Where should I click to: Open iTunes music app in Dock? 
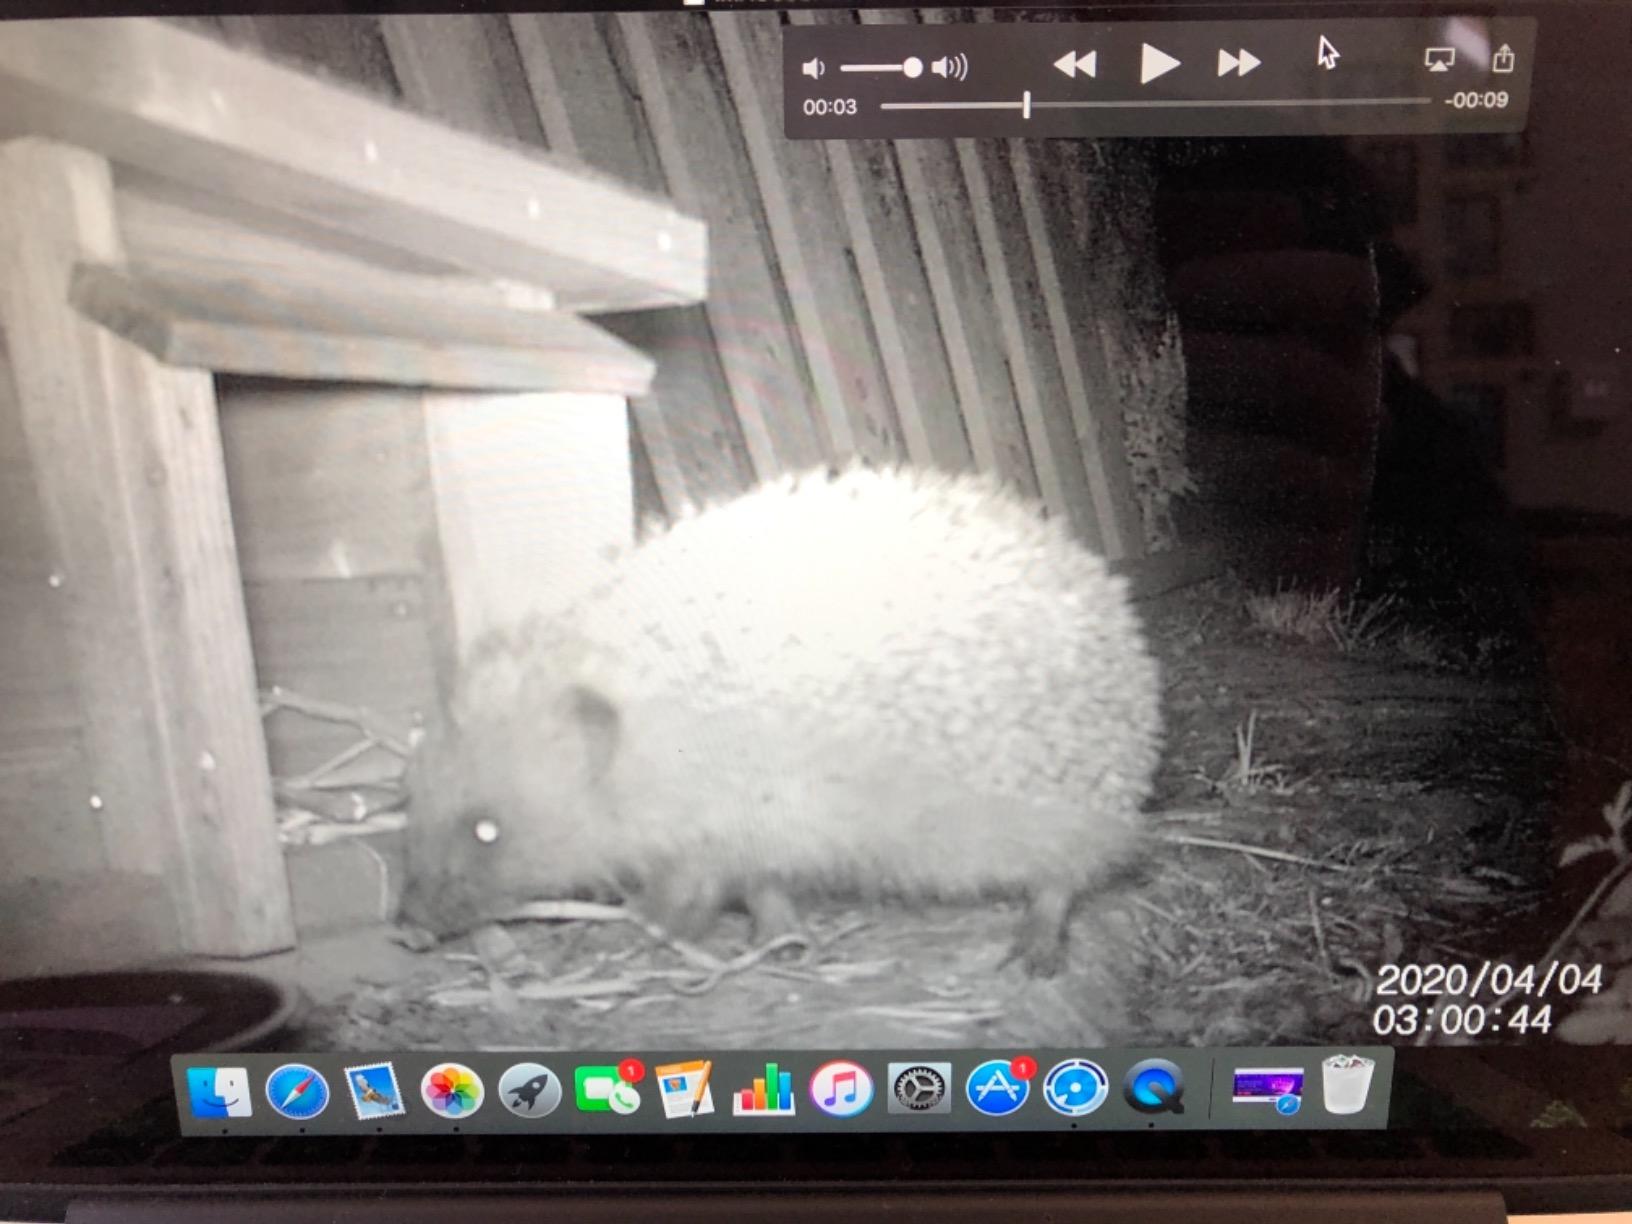tap(841, 1088)
